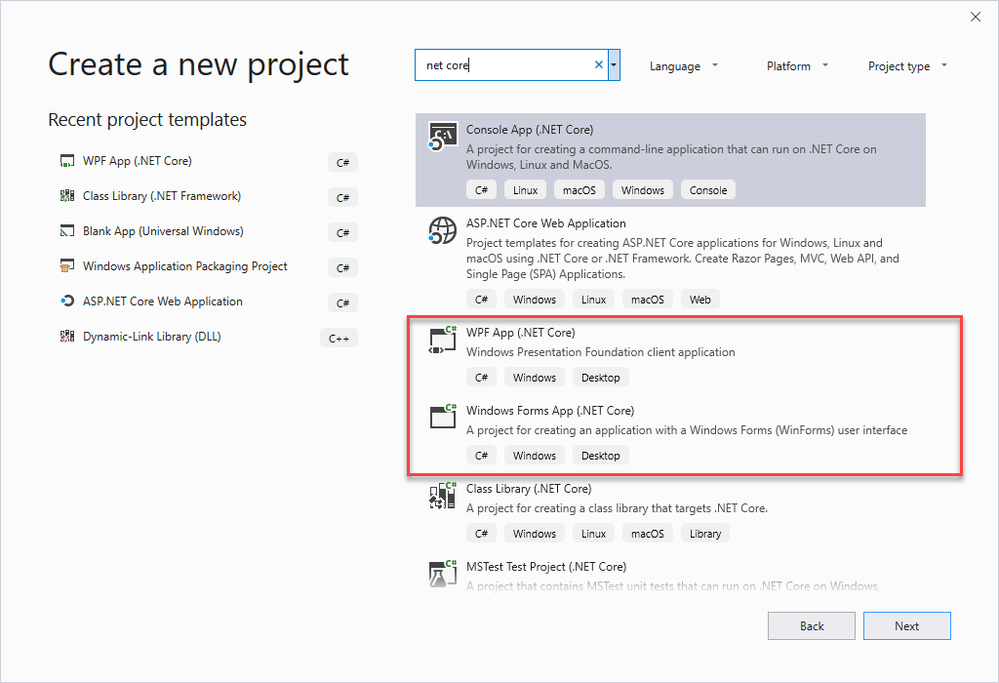Click into the template search field
The width and height of the screenshot is (999, 683).
[505, 66]
